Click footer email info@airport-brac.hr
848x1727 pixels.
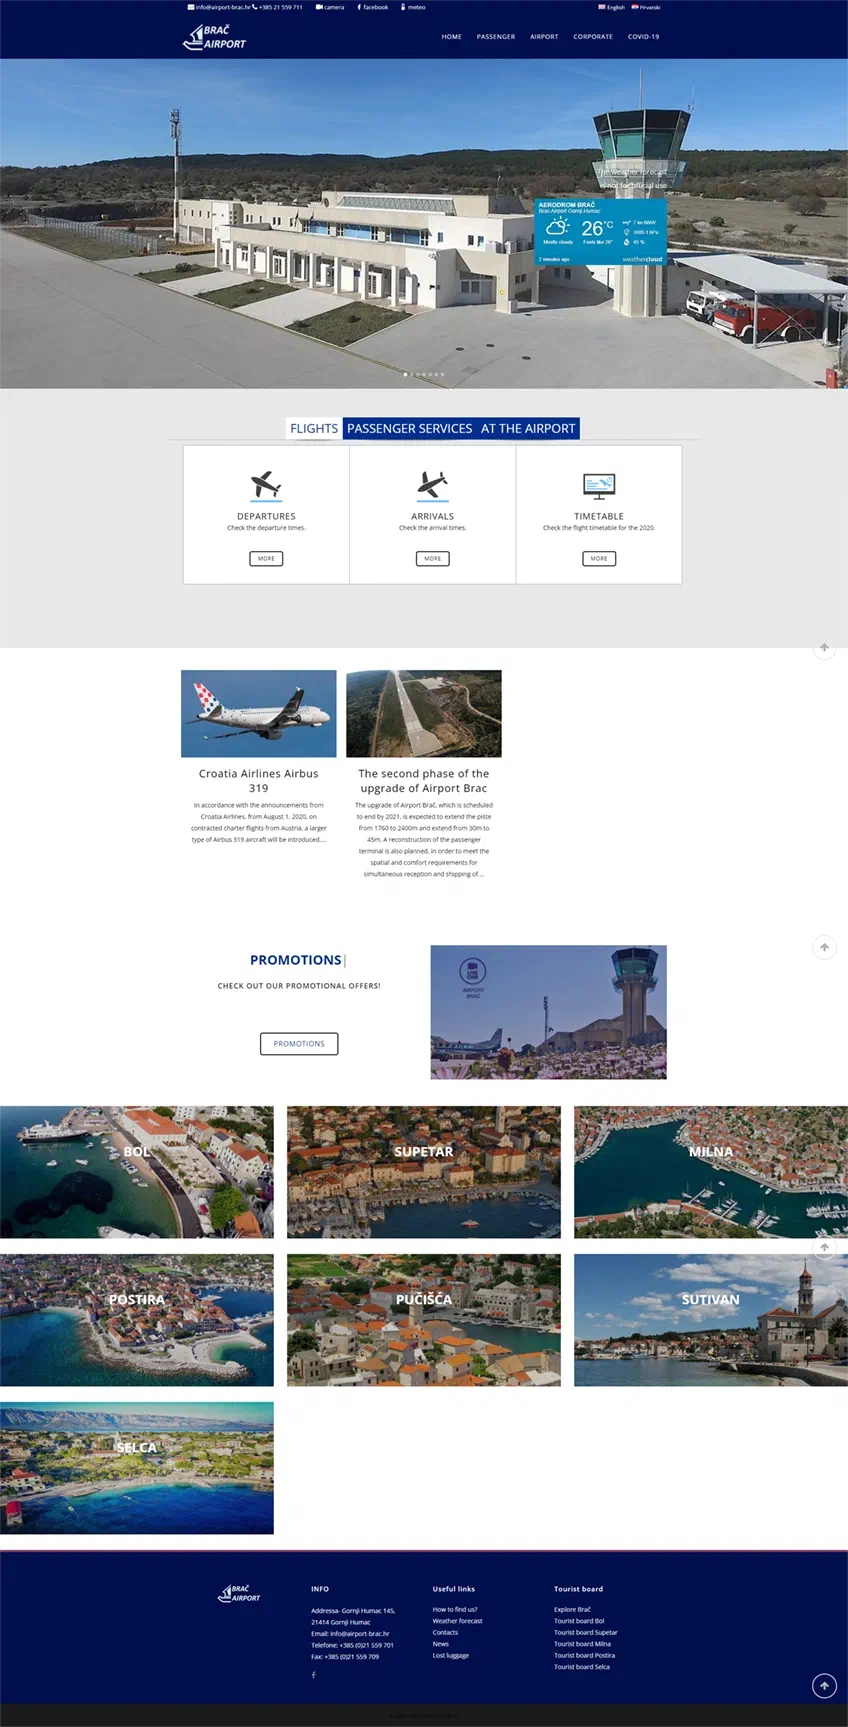pos(360,1633)
